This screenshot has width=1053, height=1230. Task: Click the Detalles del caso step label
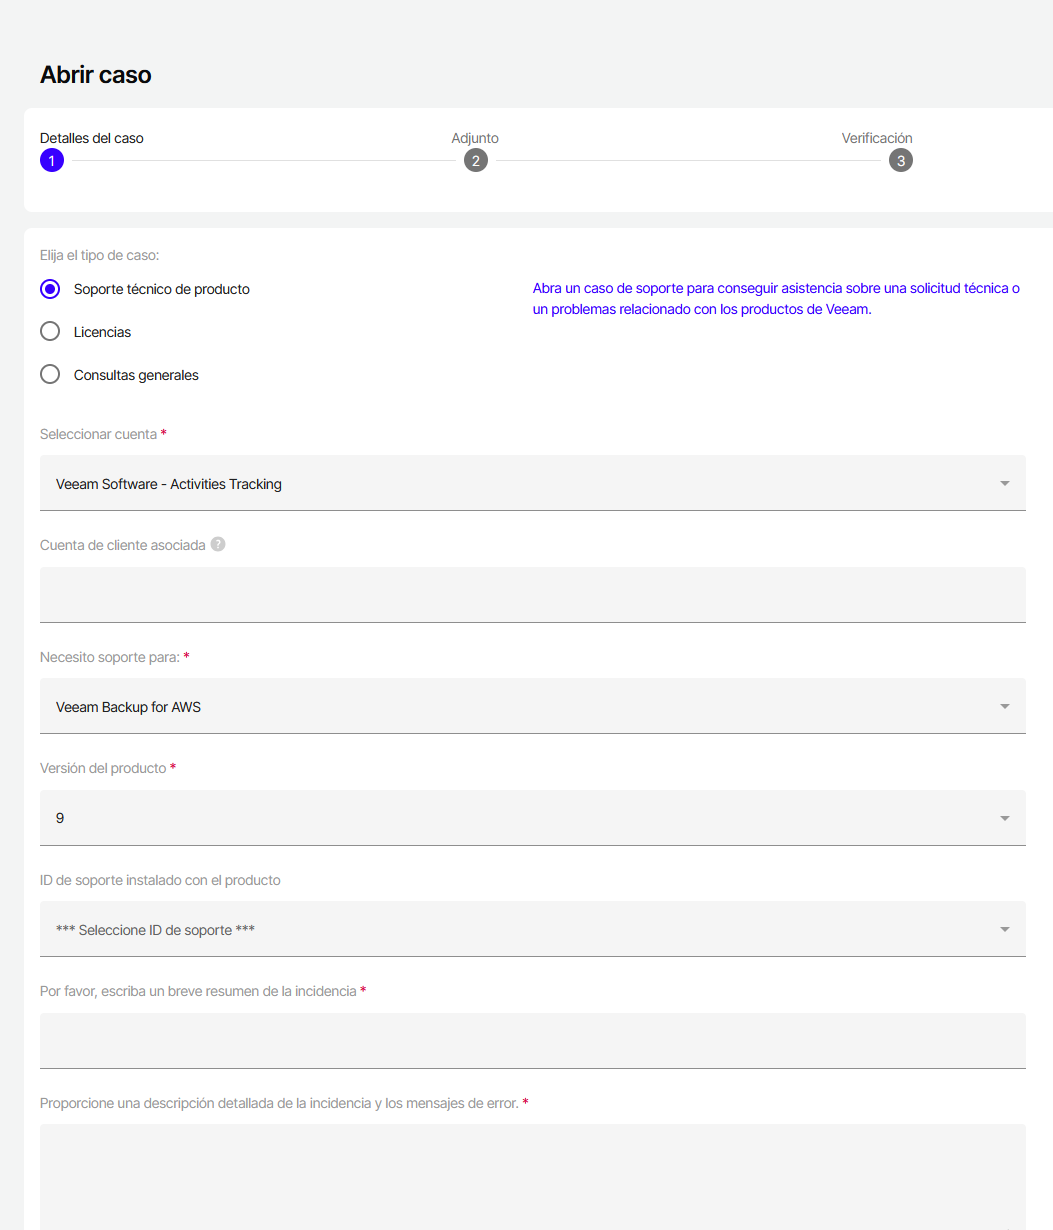92,138
